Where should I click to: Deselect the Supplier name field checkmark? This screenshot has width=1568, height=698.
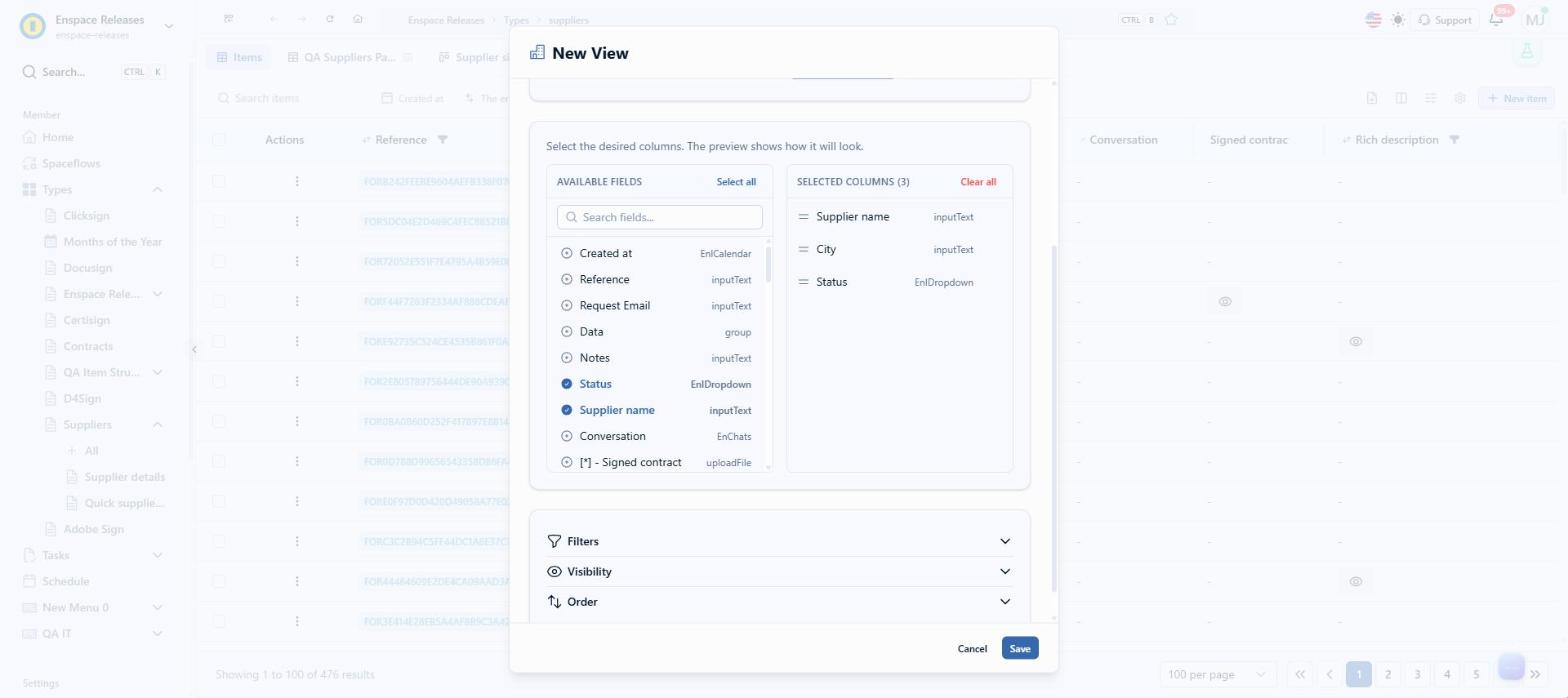pos(567,410)
